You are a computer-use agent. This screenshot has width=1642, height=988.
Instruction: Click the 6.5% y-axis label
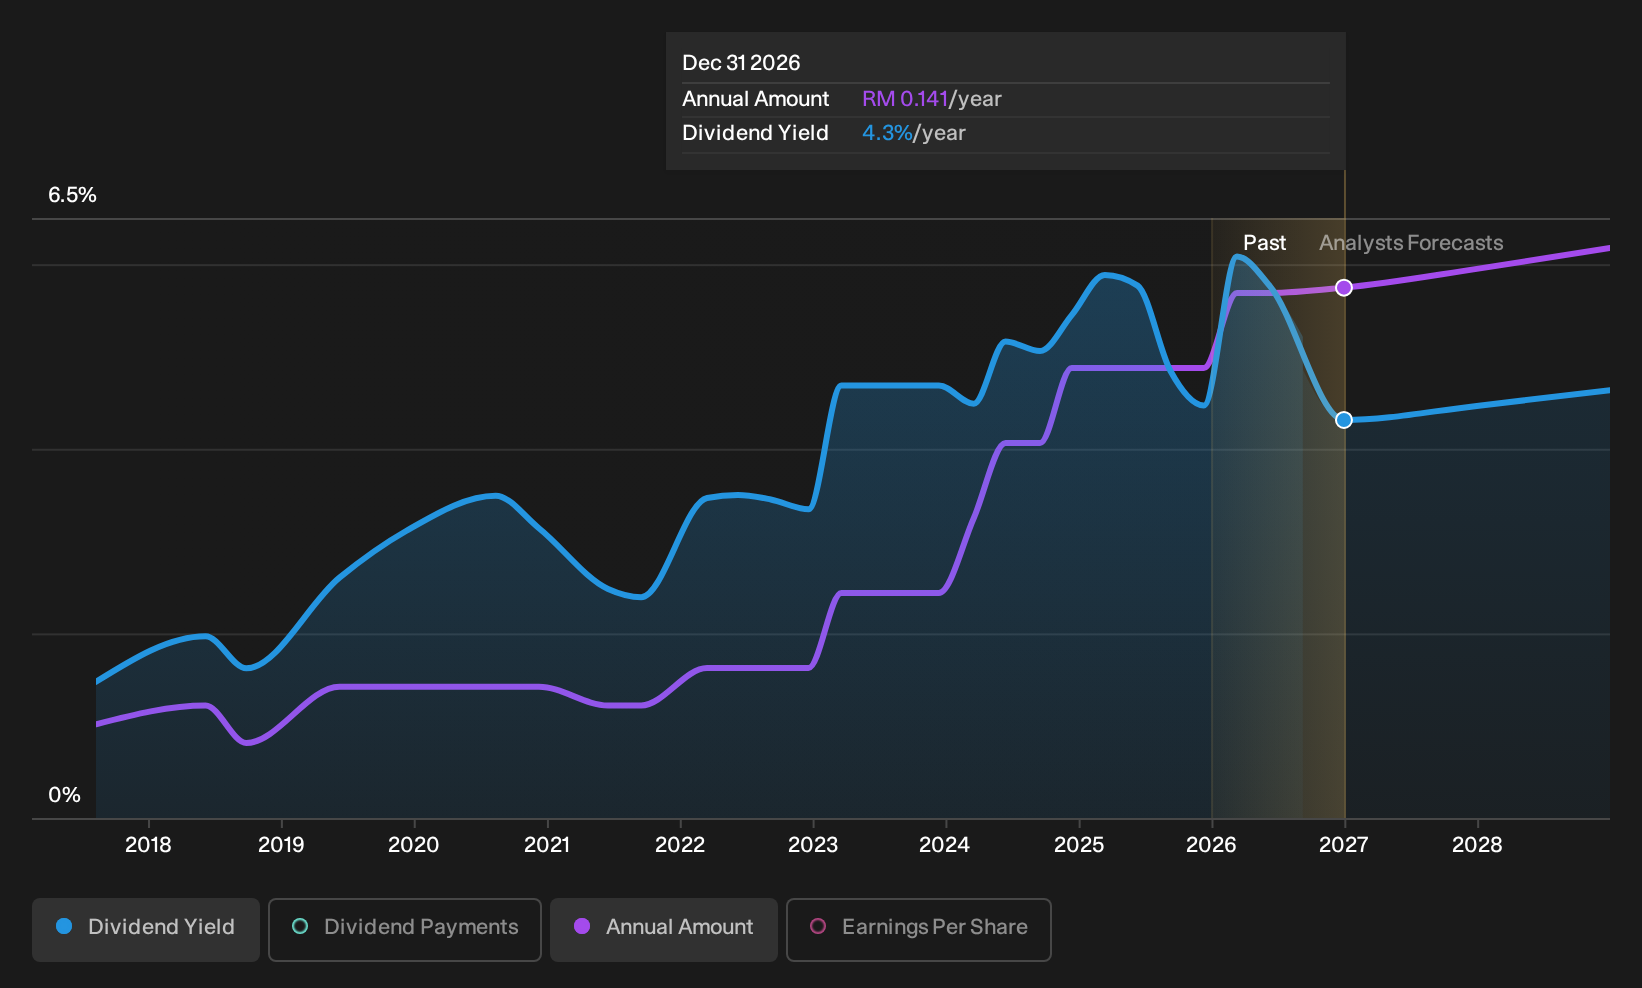point(72,195)
